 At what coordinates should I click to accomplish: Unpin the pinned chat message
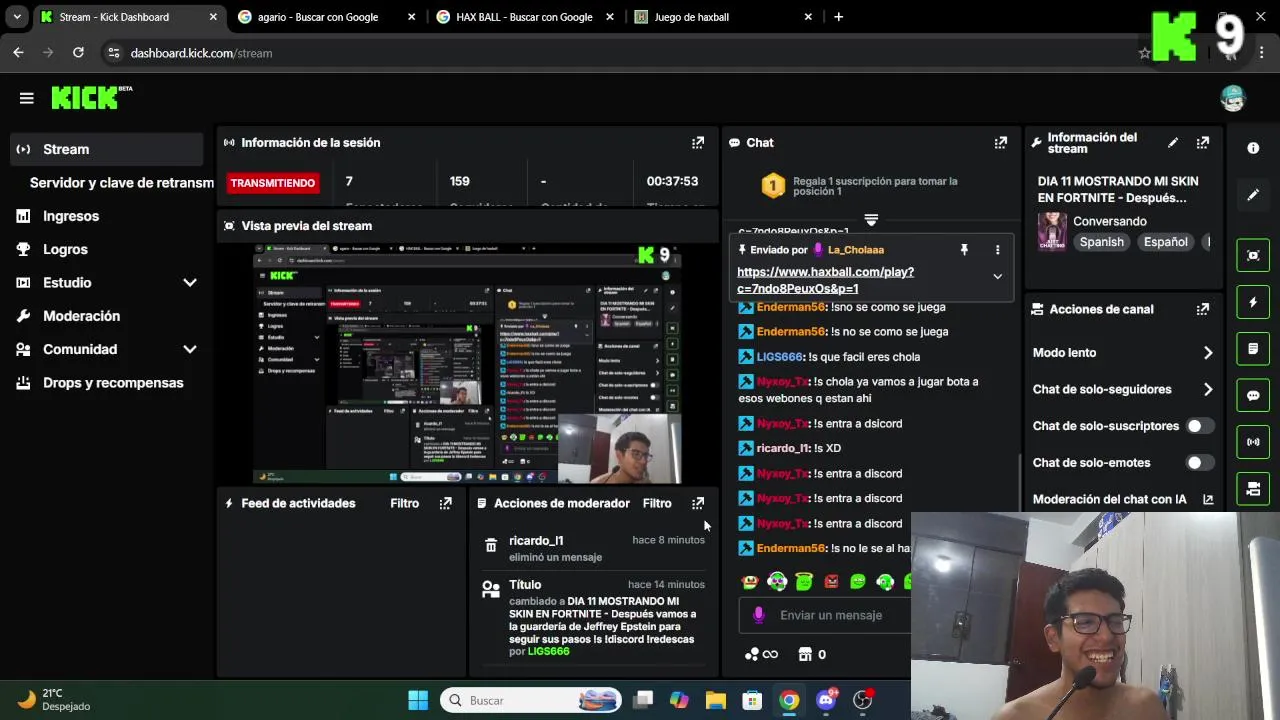(964, 250)
